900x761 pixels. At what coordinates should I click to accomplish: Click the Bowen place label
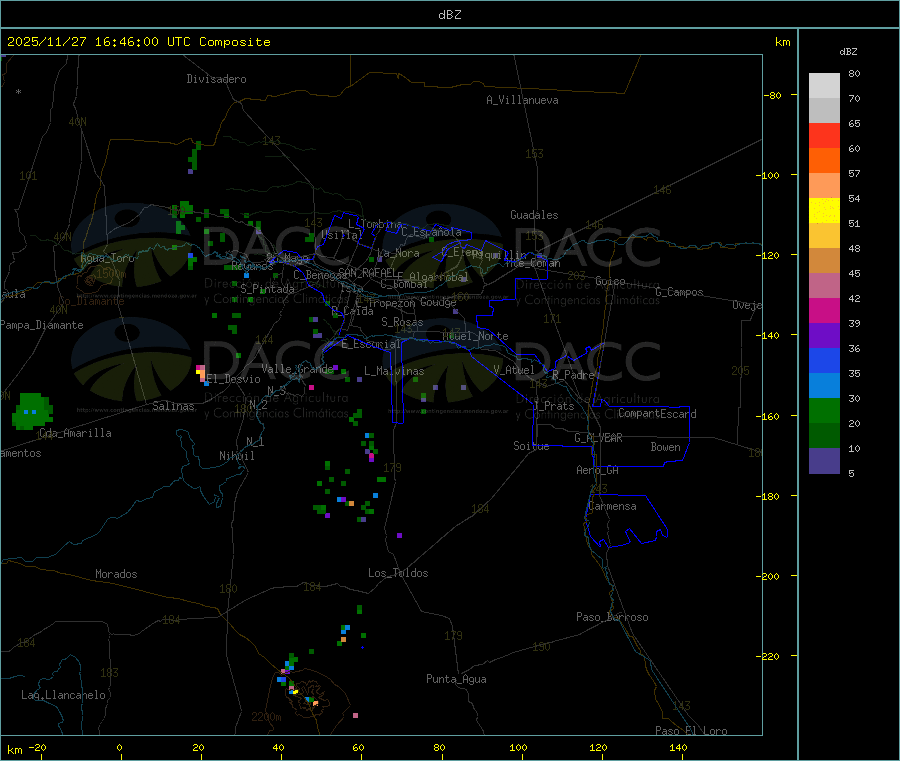pyautogui.click(x=666, y=447)
